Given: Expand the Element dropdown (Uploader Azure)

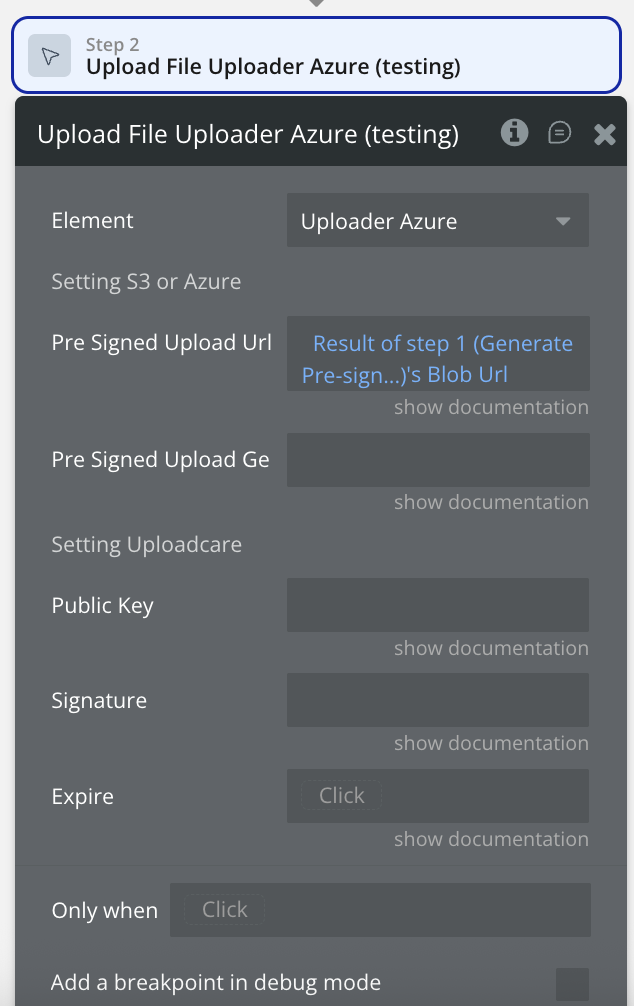Looking at the screenshot, I should point(437,221).
